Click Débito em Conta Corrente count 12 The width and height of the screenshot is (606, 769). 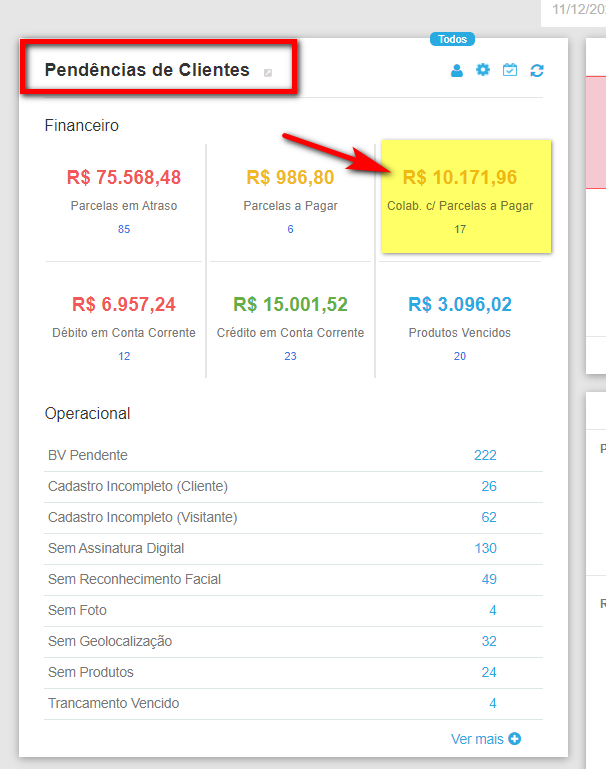124,356
